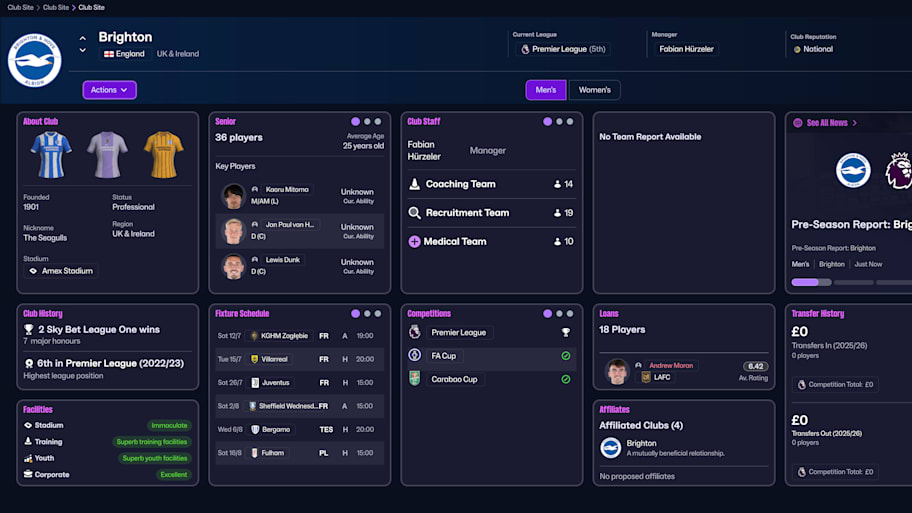Switch to the Men's tab
The image size is (912, 513).
click(546, 90)
